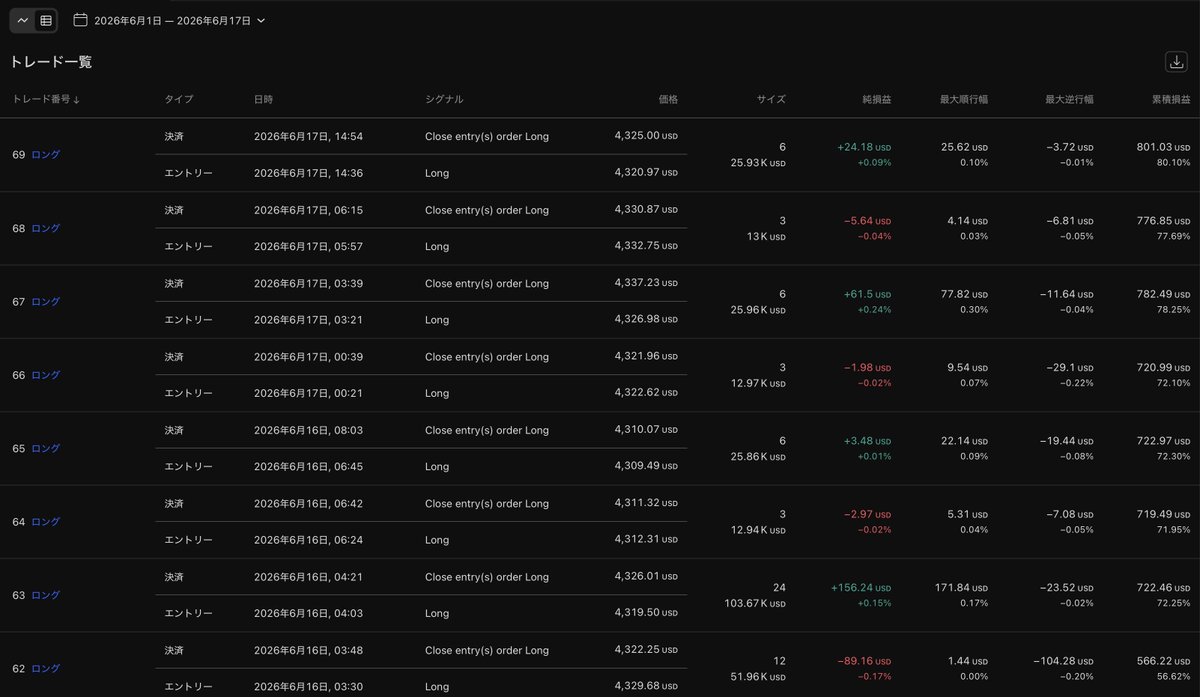Click entry price 4,320.97 USD
The image size is (1200, 697).
tap(646, 172)
